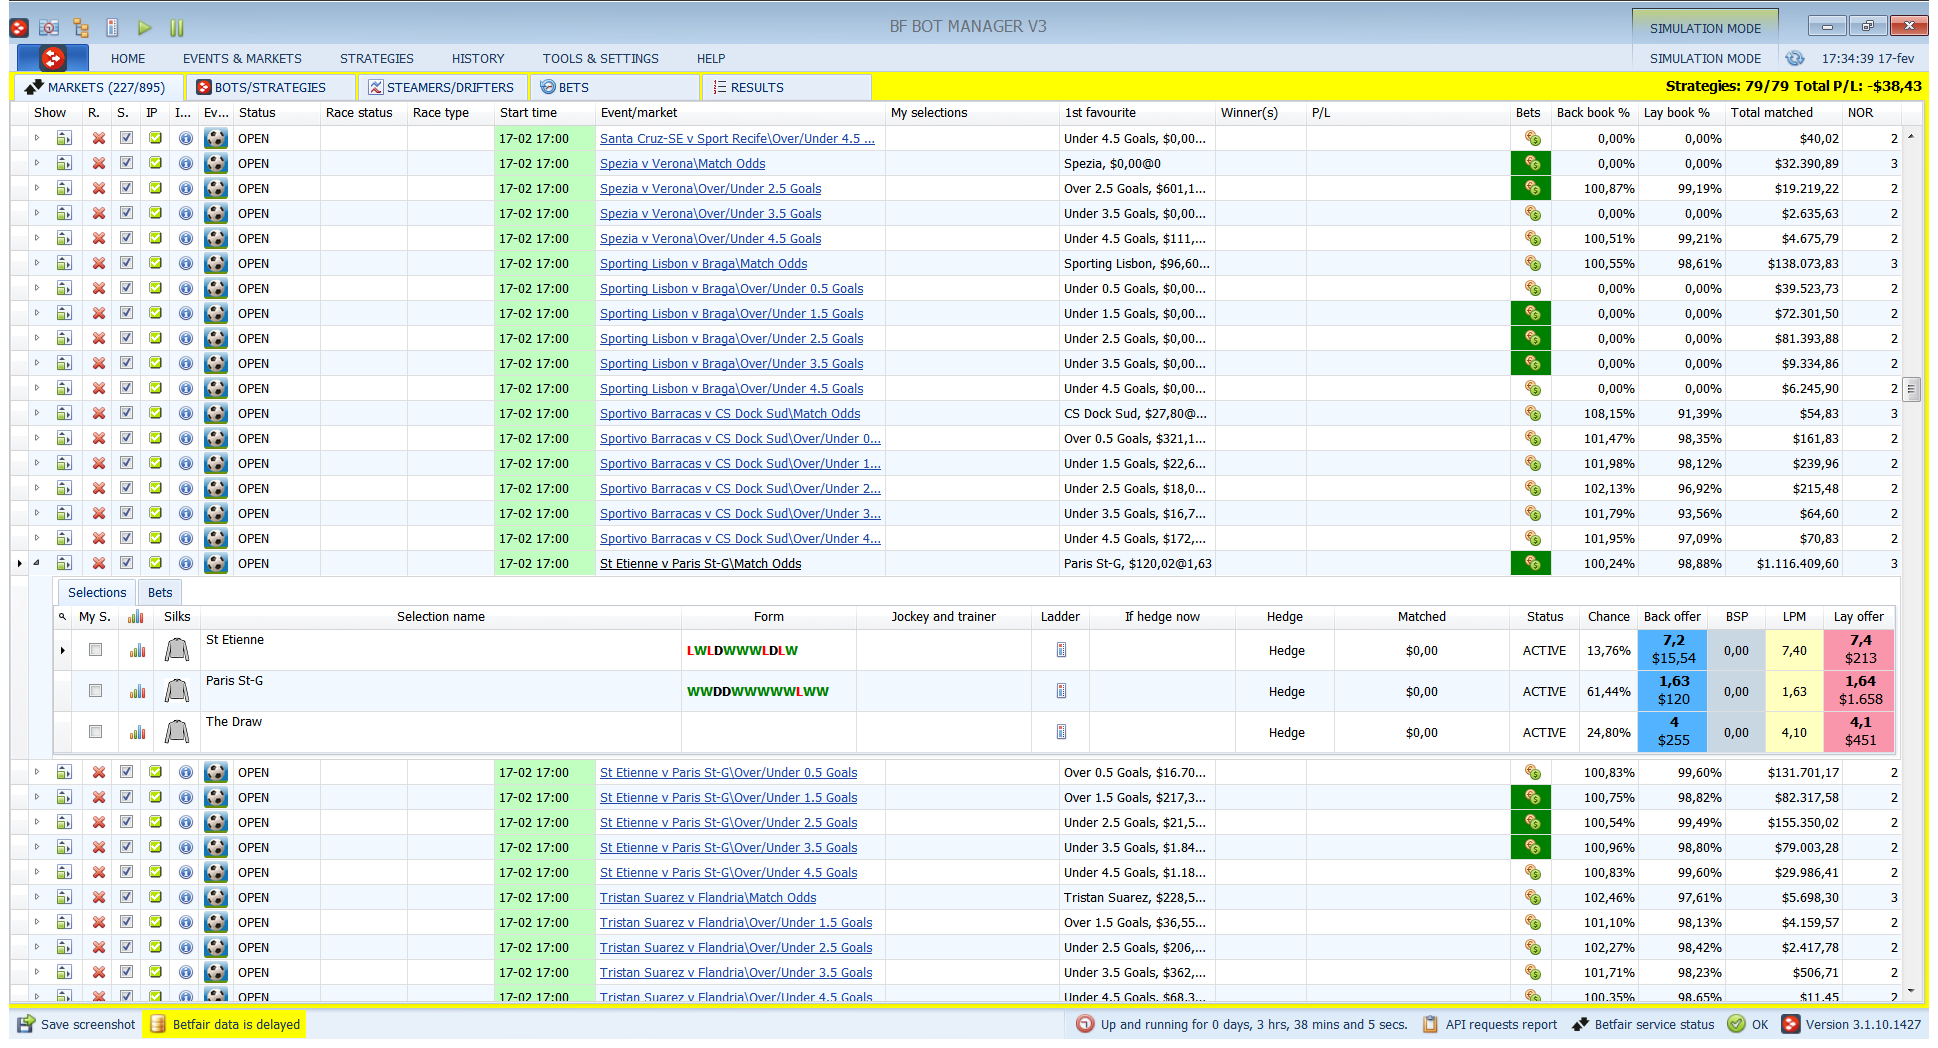Click the football event icon in Tristan Suarez Match Odds row
This screenshot has height=1048, width=1938.
pos(216,897)
